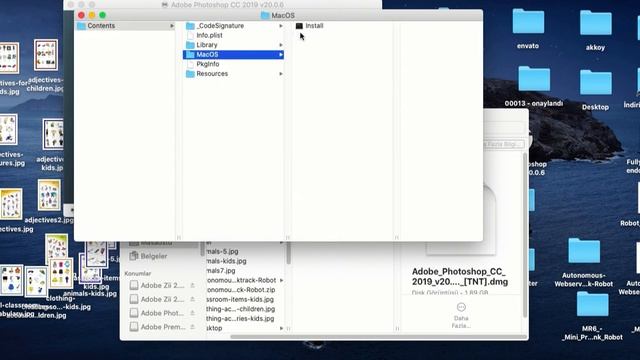Eject the second Adobe Zii 2... volume

point(192,299)
